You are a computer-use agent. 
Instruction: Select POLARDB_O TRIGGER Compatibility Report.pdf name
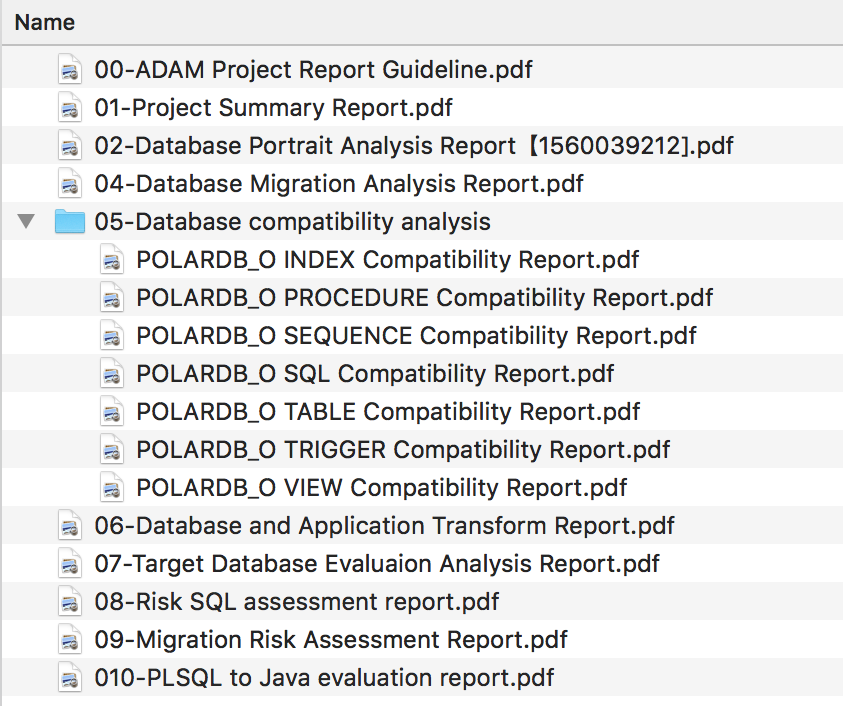(403, 450)
